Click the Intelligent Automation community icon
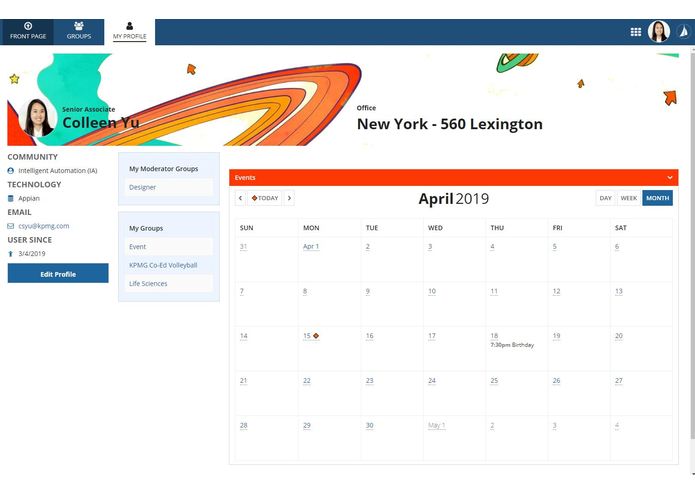 (11, 171)
